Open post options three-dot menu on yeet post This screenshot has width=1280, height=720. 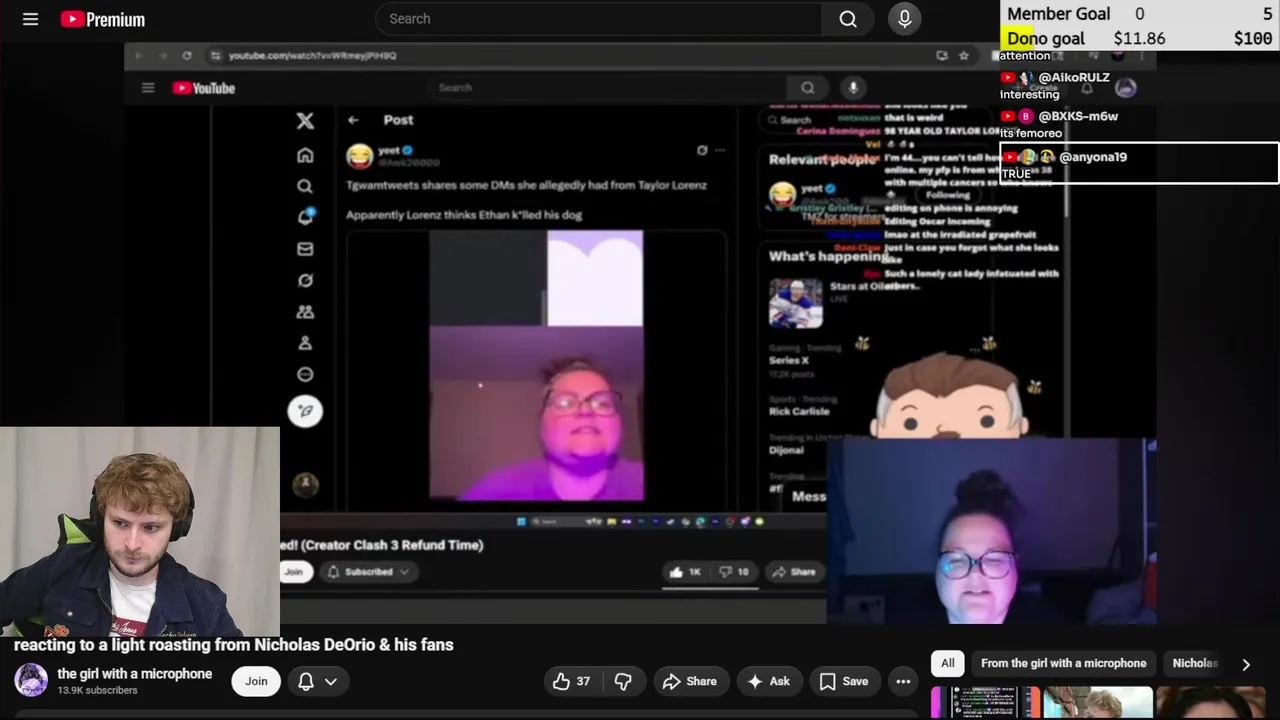pos(720,151)
